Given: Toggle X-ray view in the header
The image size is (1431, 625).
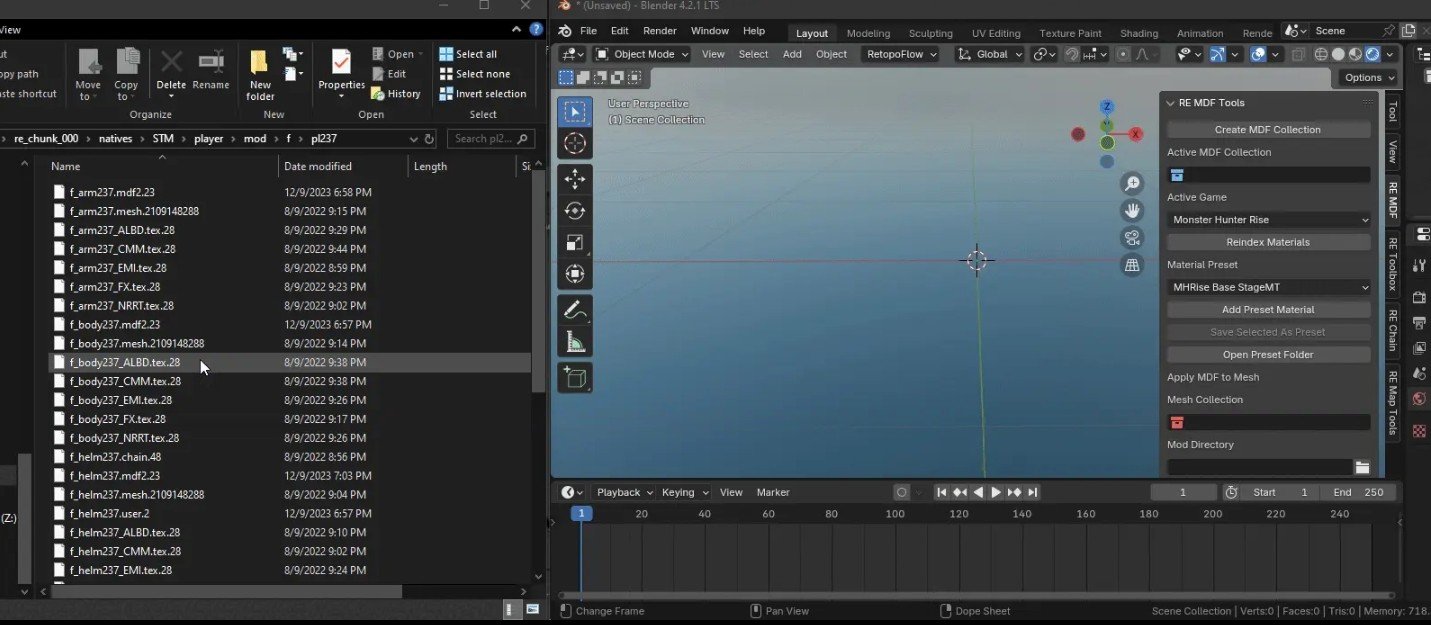Looking at the screenshot, I should tap(1299, 54).
